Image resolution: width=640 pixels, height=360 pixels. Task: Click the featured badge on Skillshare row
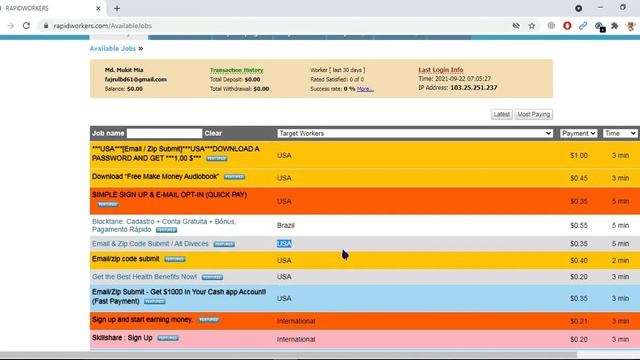coord(168,338)
